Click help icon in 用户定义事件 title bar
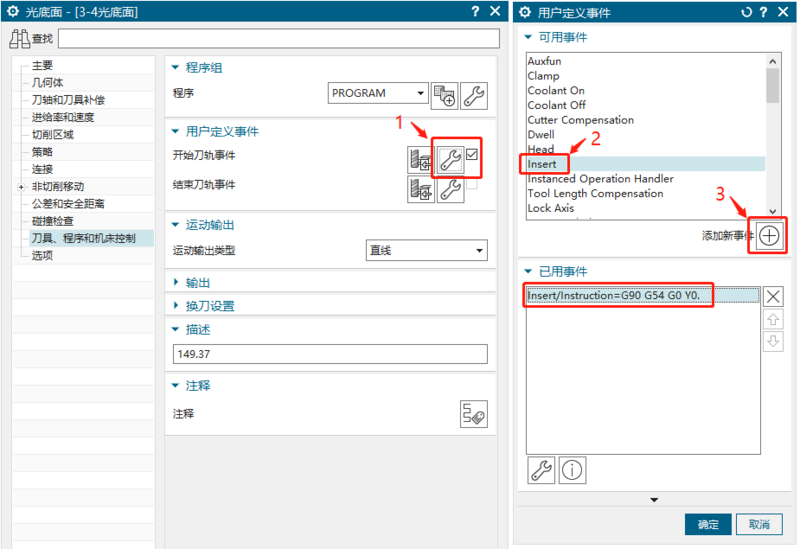 coord(764,12)
